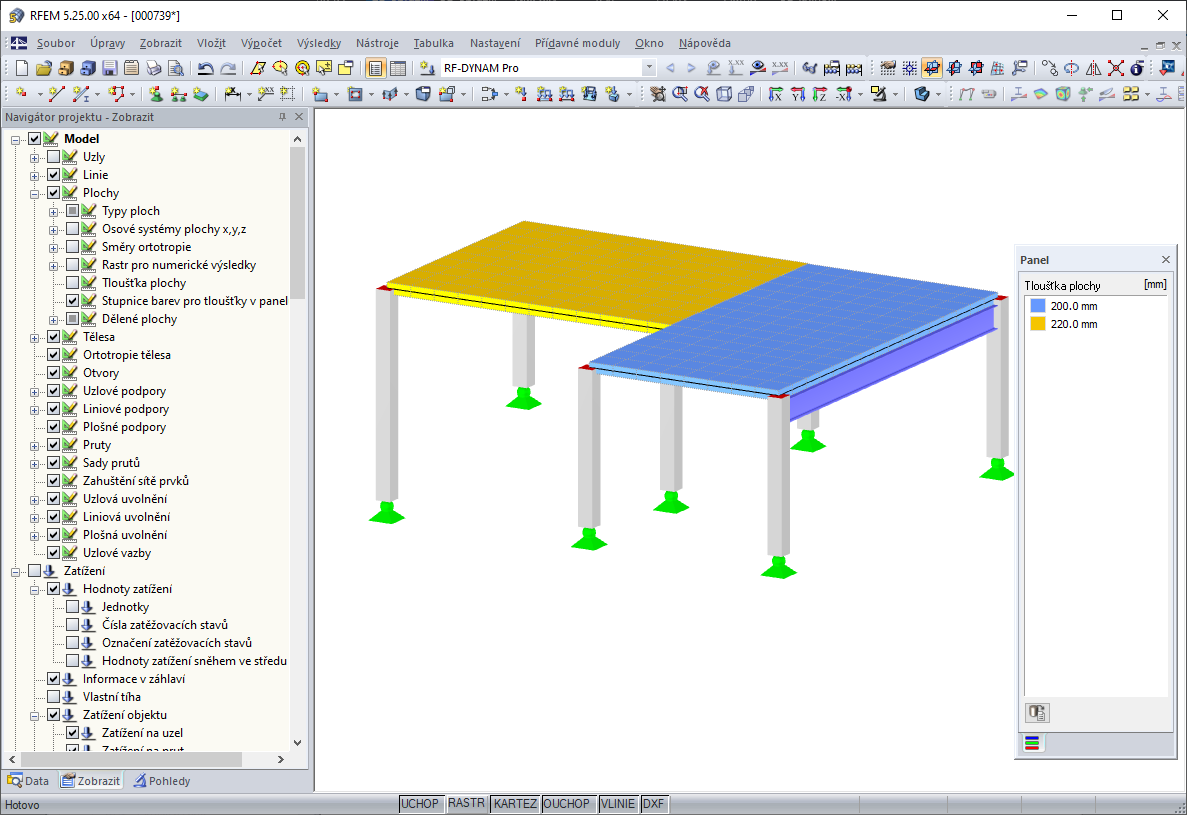
Task: Click the blue 200.0 mm color swatch
Action: [x=1038, y=306]
